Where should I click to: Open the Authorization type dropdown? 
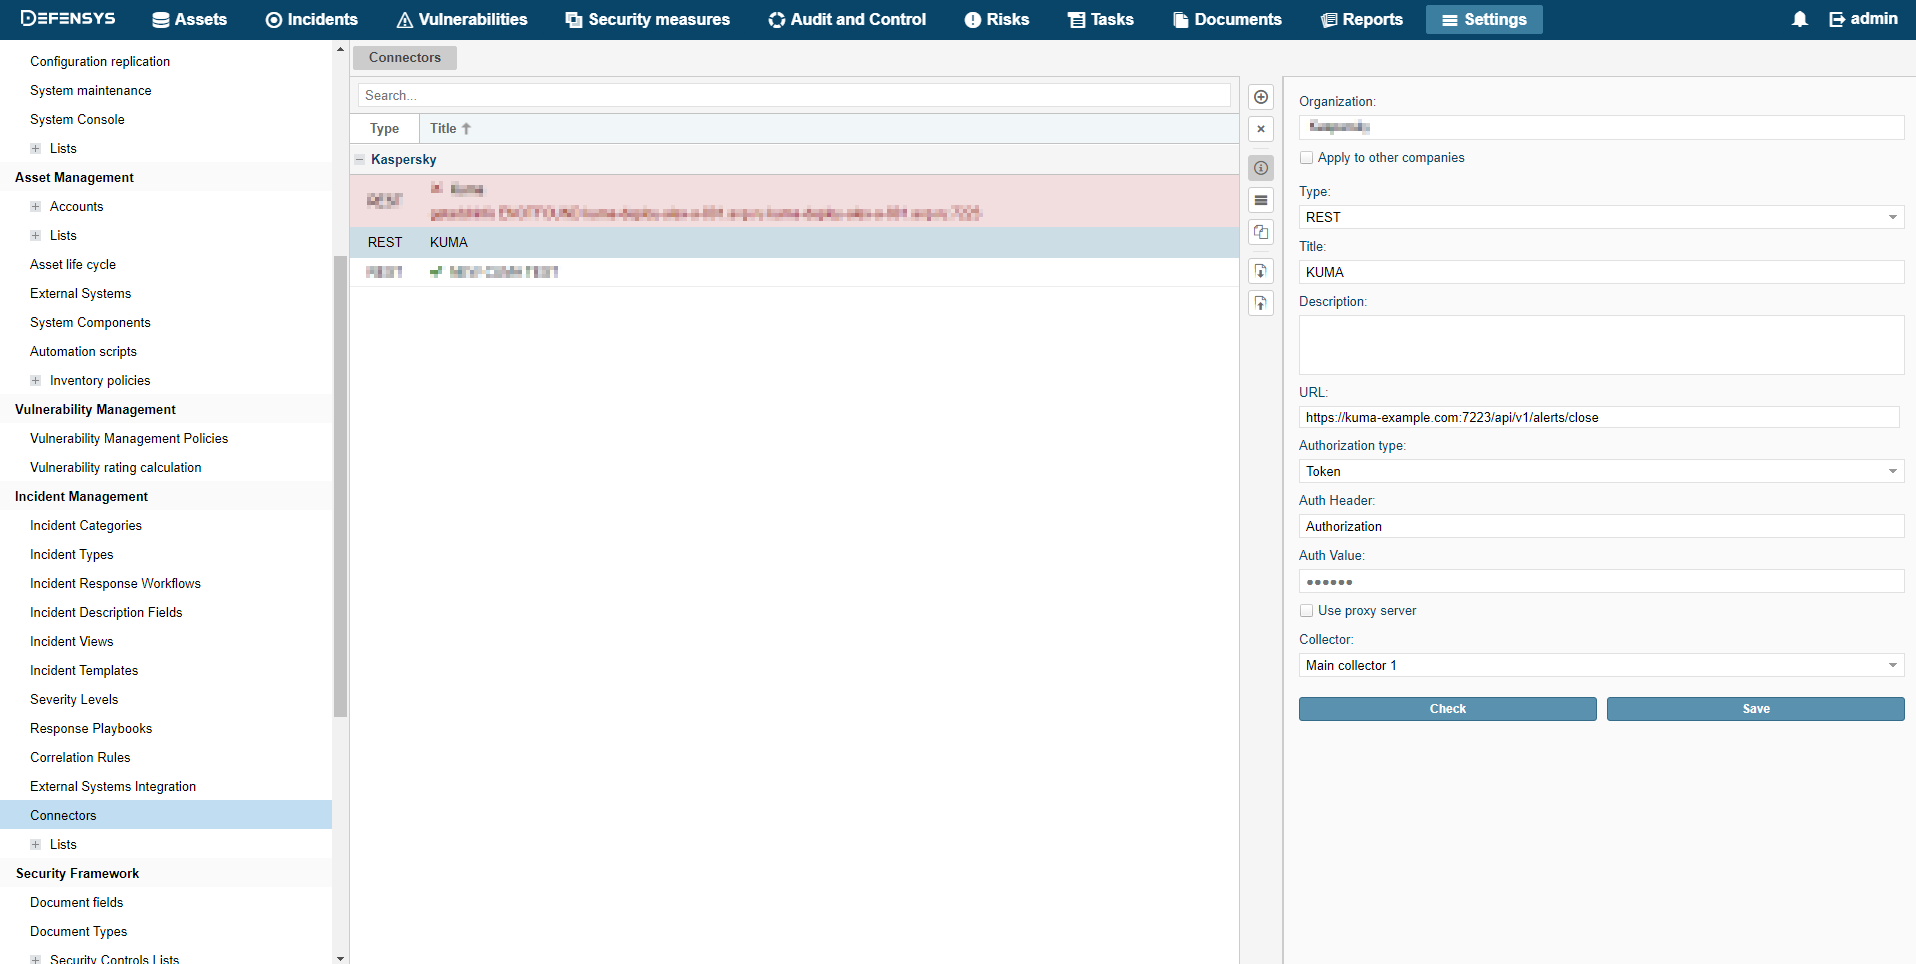point(1891,471)
